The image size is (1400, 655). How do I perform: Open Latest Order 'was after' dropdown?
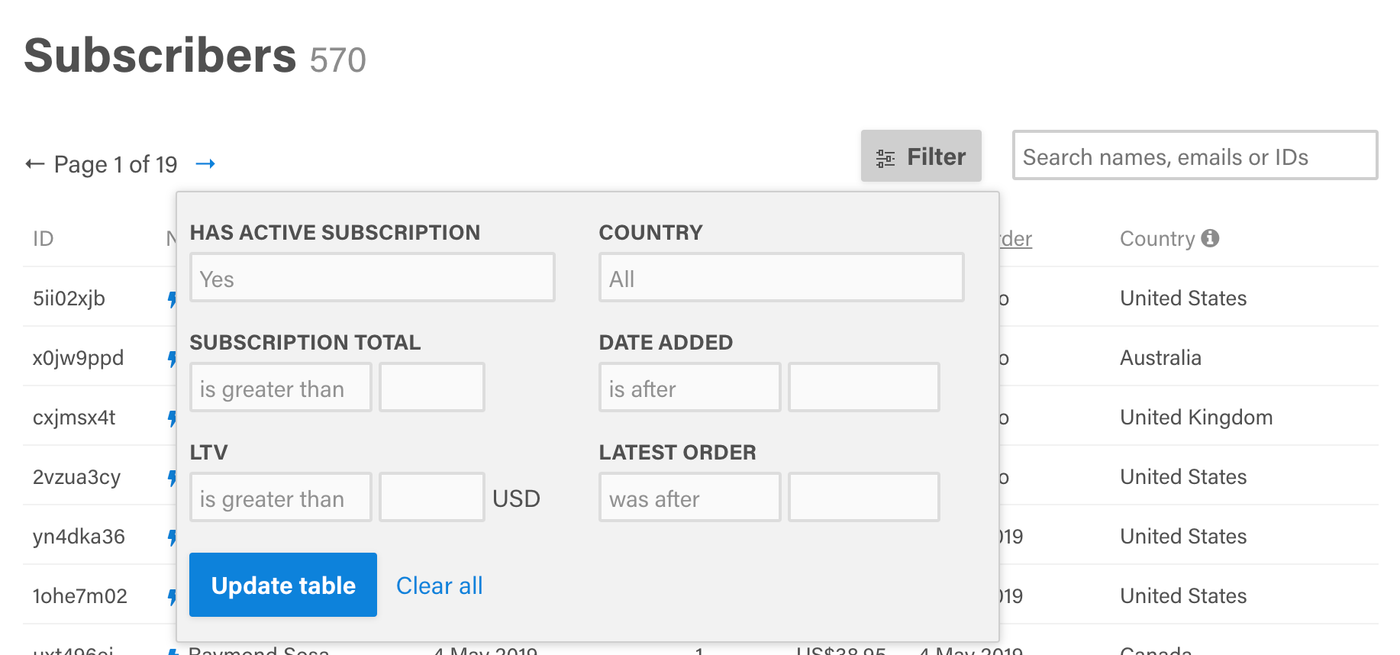690,498
